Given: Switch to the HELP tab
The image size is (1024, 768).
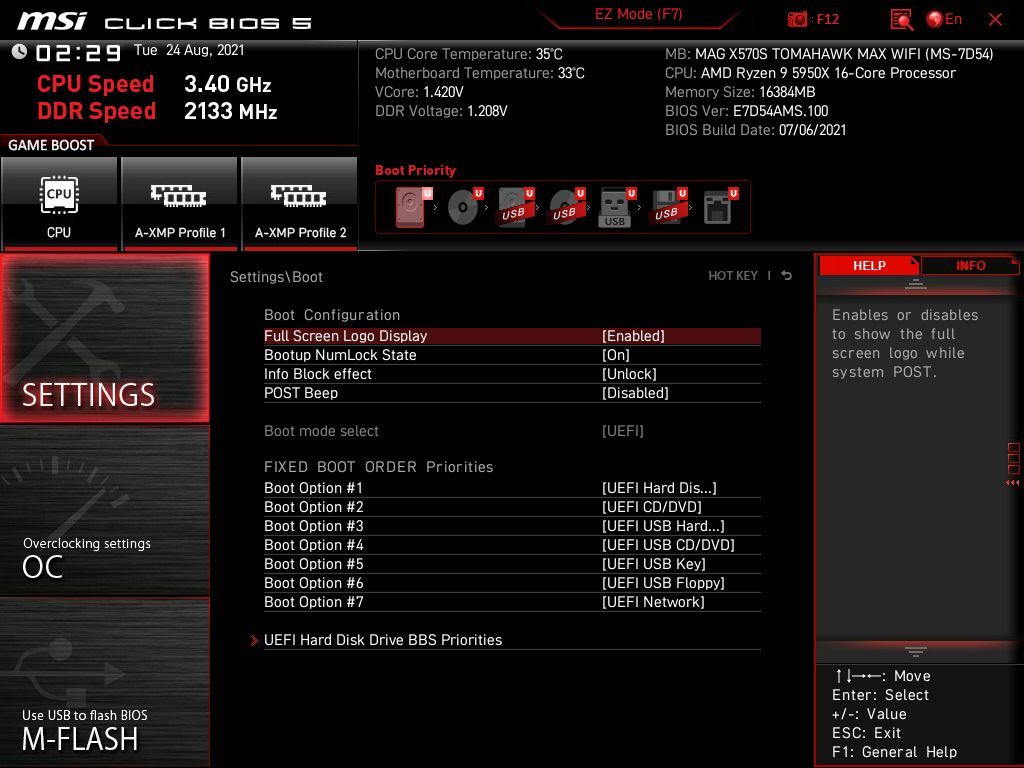Looking at the screenshot, I should pos(869,266).
